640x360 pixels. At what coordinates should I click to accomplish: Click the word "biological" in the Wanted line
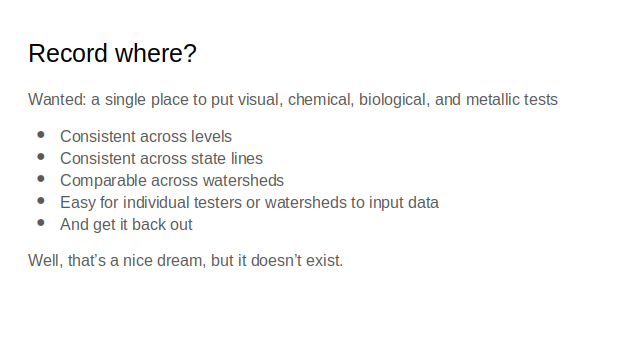(394, 100)
